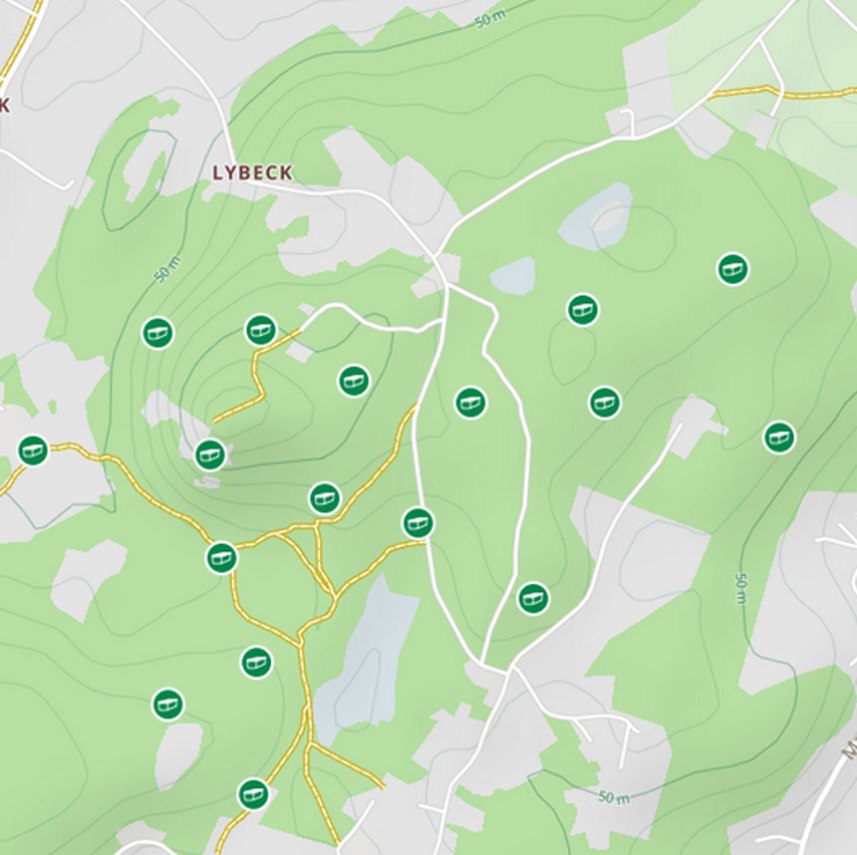Open the southwestern marker above the grey clearing
The image size is (857, 855).
[x=168, y=704]
